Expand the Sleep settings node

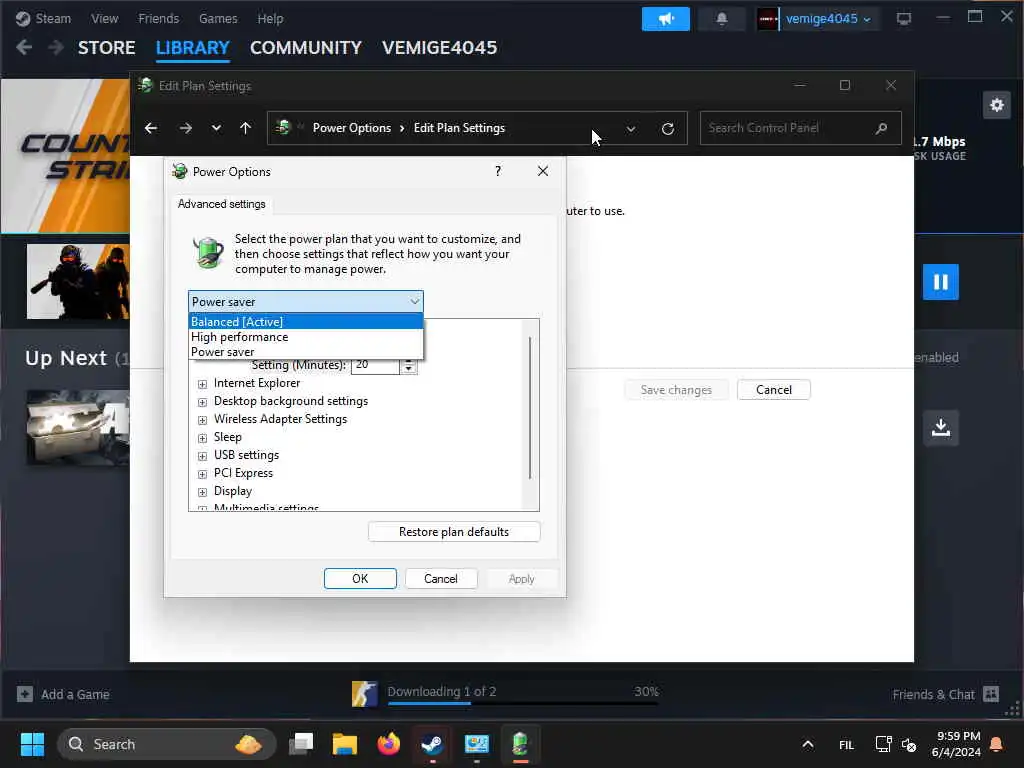pos(202,438)
